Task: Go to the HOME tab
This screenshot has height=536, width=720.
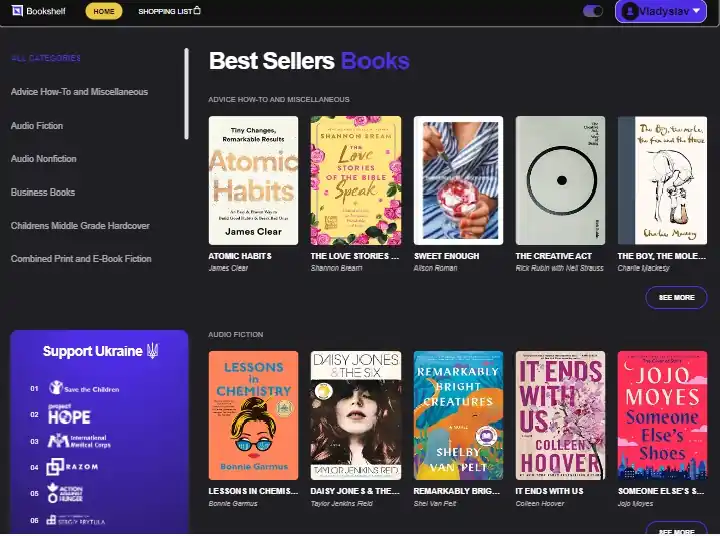Action: 104,11
